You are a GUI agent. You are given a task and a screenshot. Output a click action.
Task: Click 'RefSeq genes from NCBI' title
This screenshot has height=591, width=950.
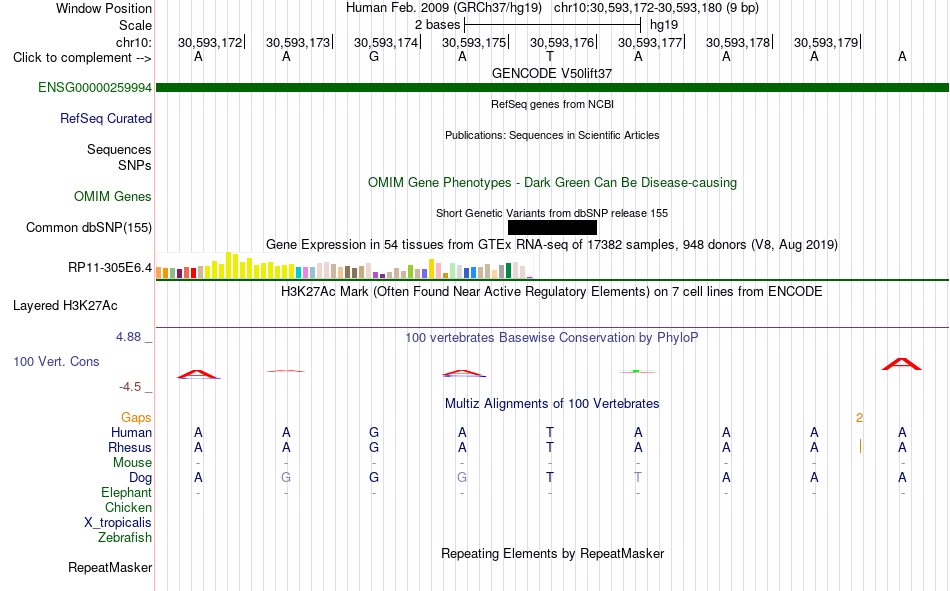(552, 104)
